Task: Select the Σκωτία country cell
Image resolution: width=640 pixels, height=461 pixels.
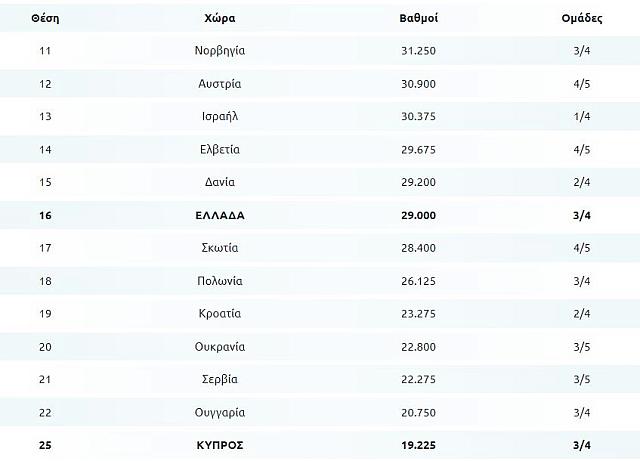Action: [221, 248]
